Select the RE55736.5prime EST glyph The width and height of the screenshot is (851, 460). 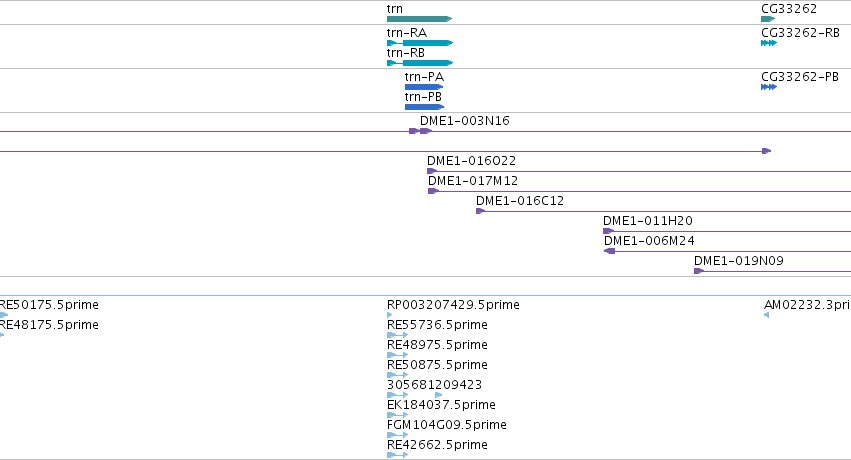[397, 335]
